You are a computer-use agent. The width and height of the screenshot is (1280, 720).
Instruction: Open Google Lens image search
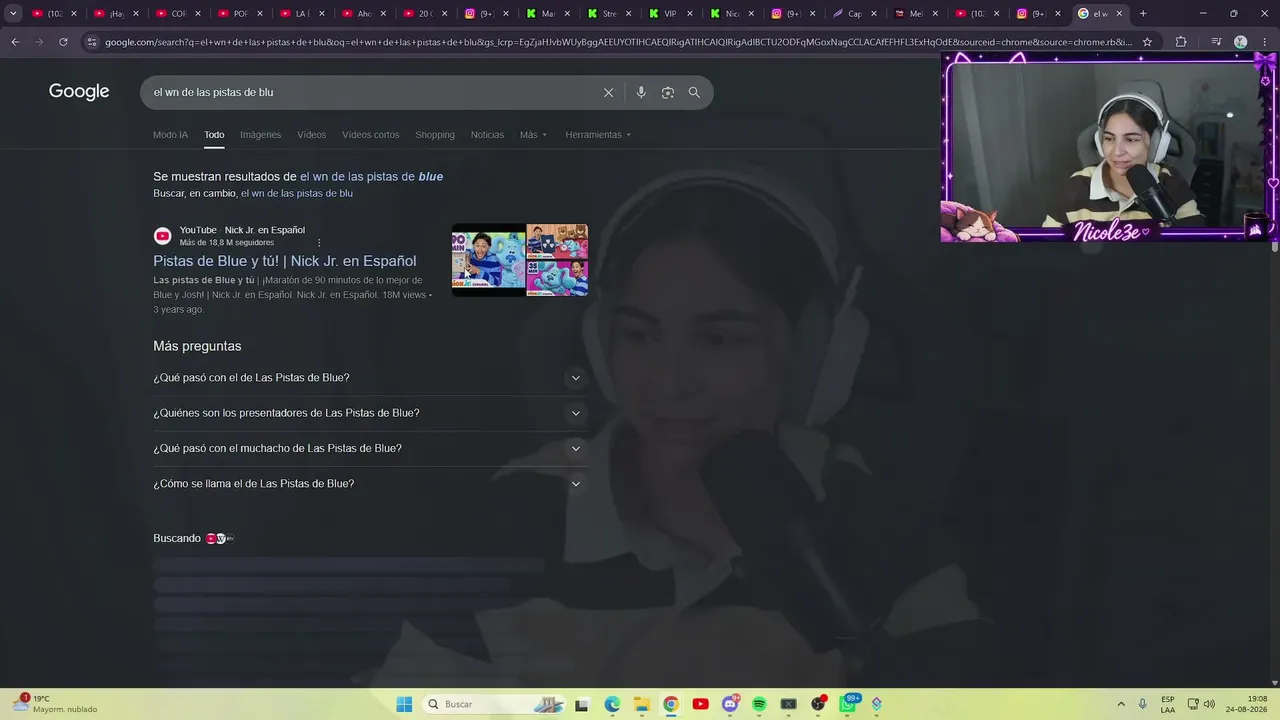(x=668, y=92)
